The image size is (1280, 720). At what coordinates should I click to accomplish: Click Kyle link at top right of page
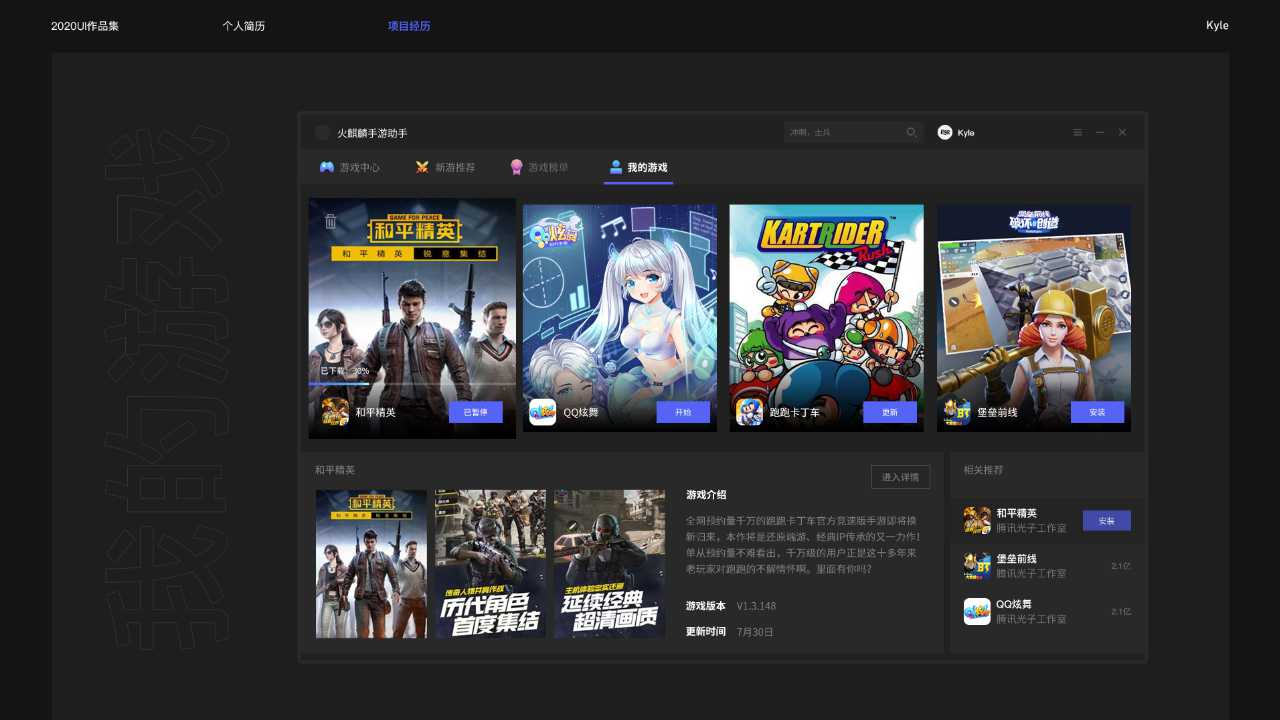1217,26
